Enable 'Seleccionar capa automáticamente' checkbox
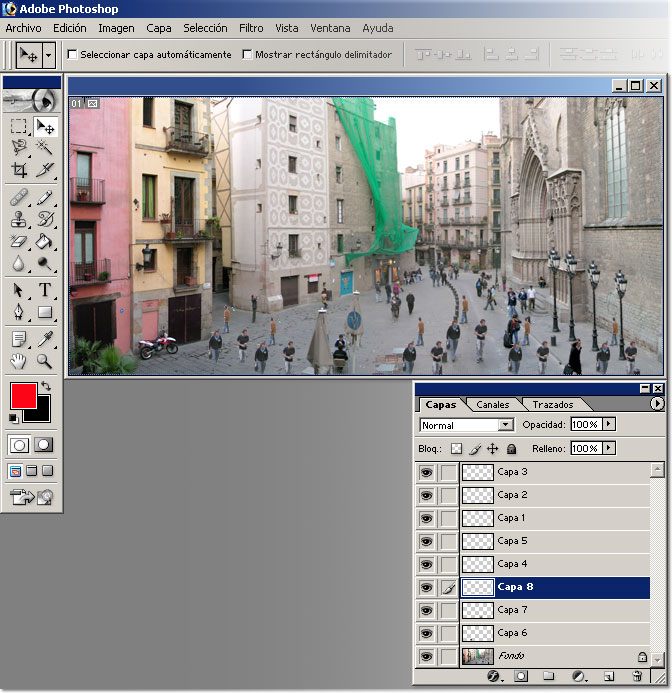 tap(72, 55)
